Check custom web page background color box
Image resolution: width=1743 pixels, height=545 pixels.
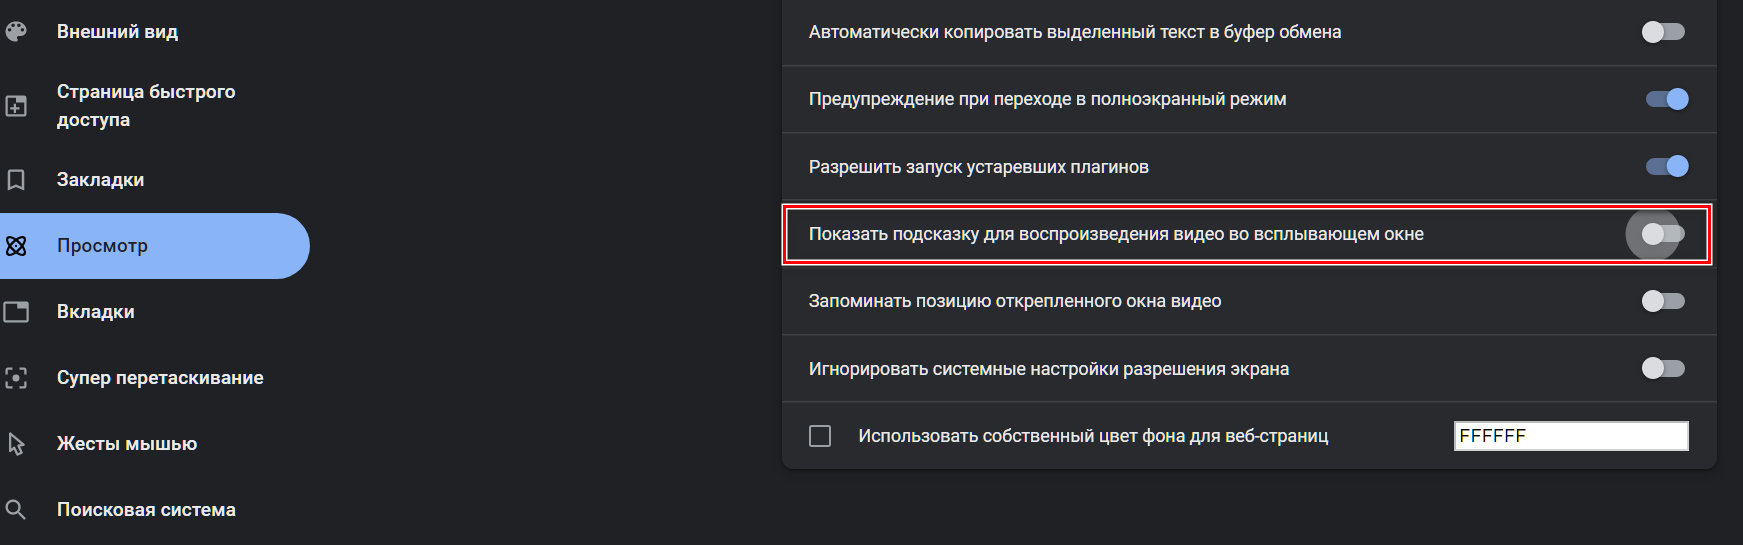tap(820, 436)
